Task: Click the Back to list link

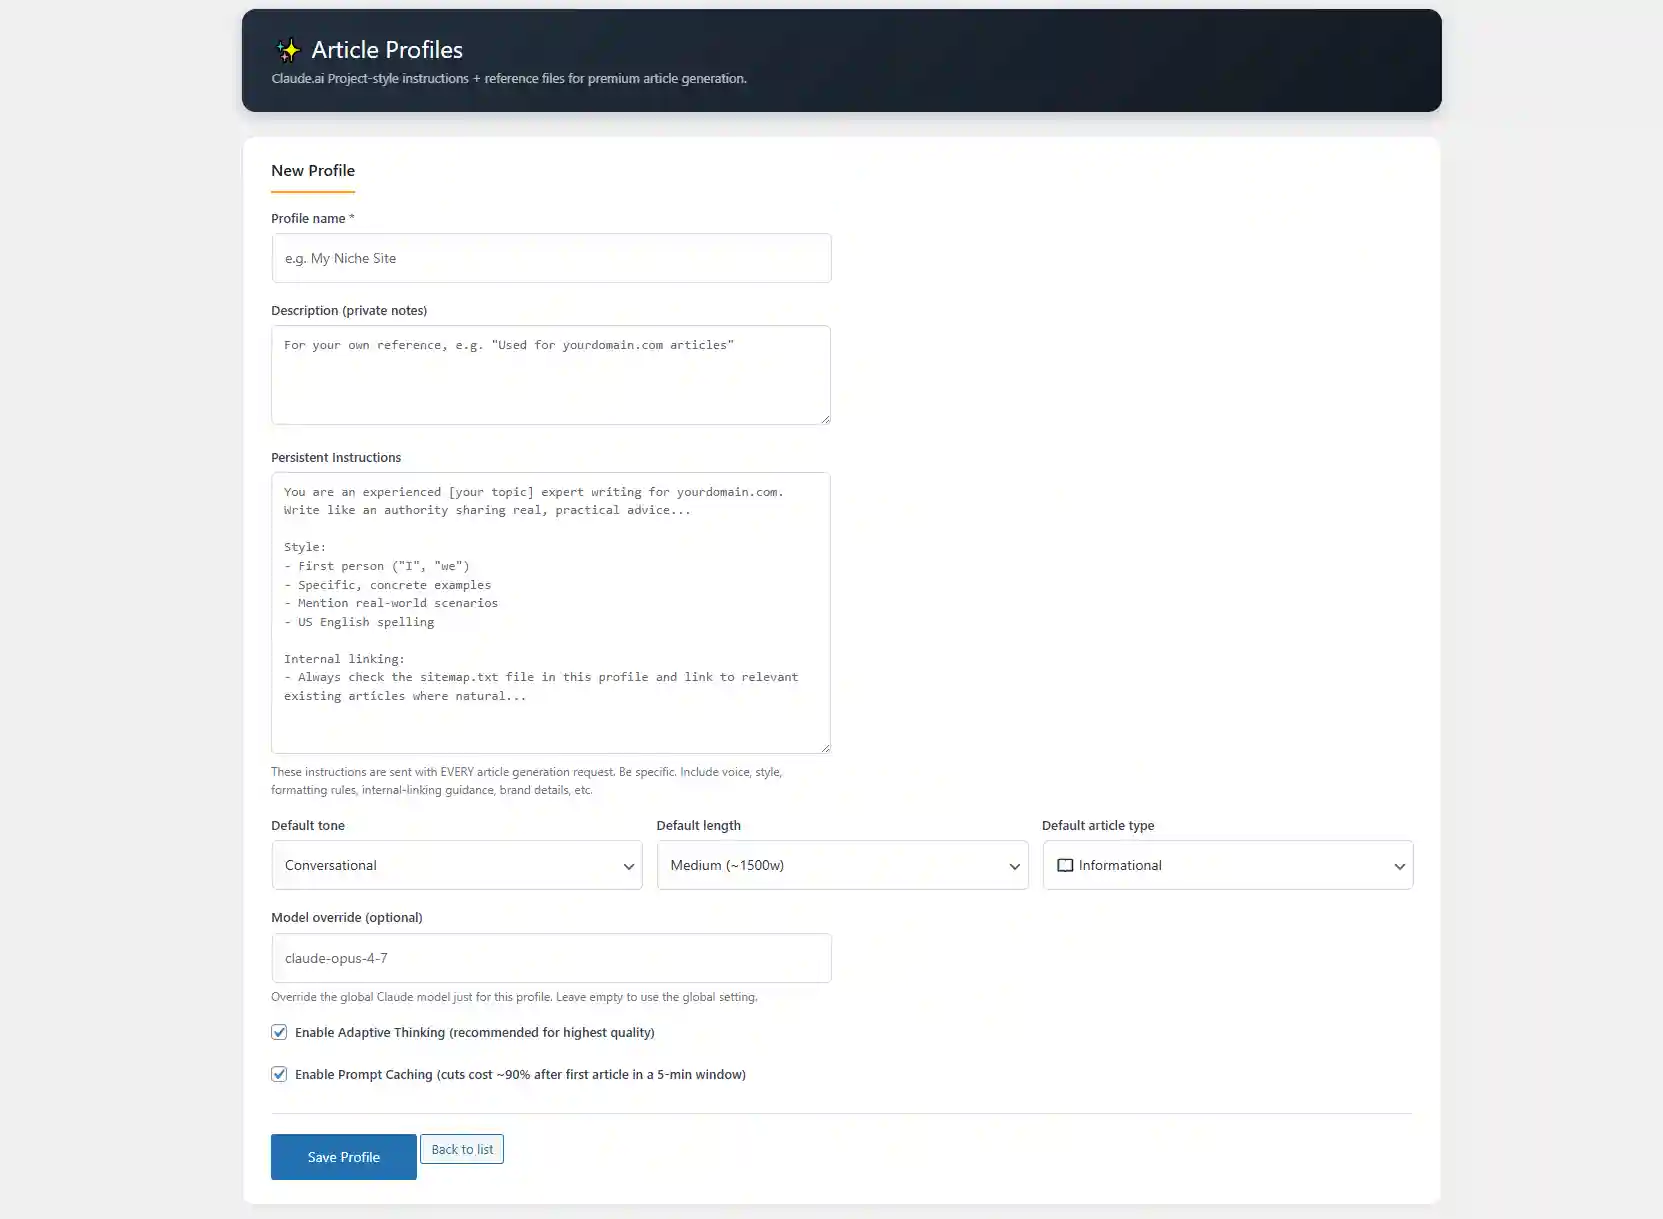Action: pos(462,1149)
